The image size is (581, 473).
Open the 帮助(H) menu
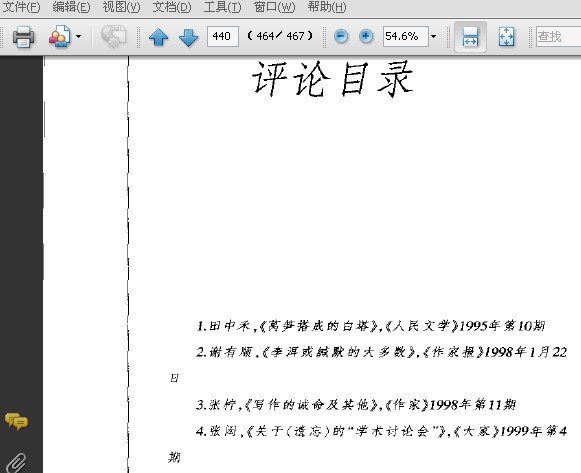pos(326,7)
